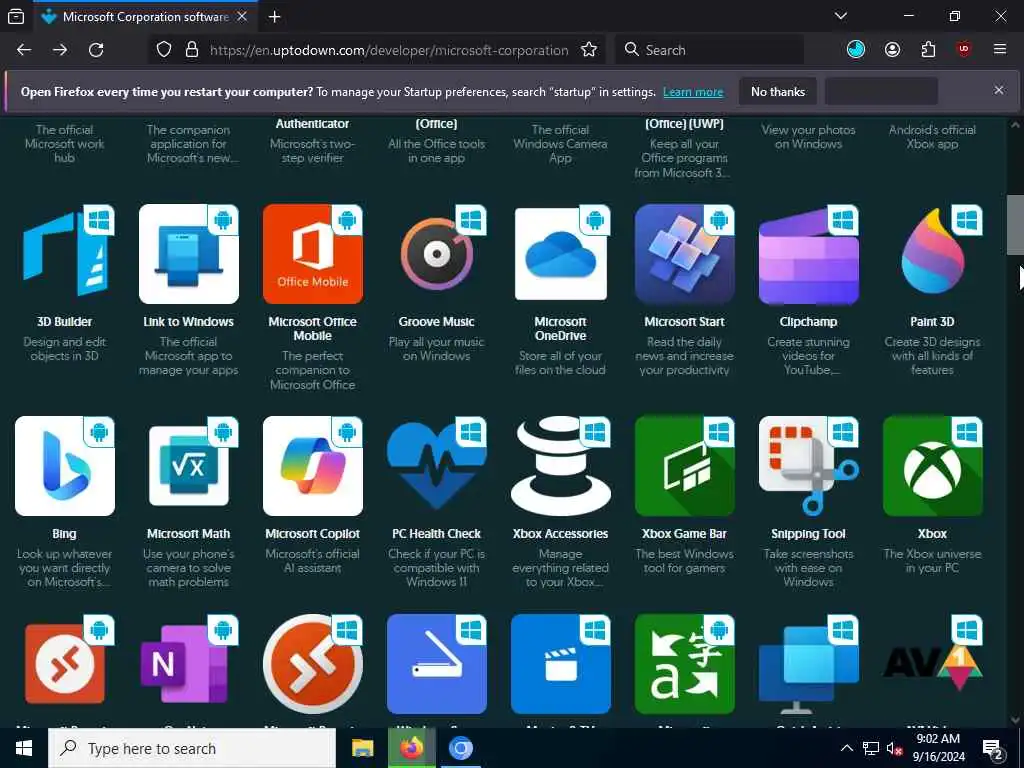Open the 3D Builder app icon

[65, 254]
